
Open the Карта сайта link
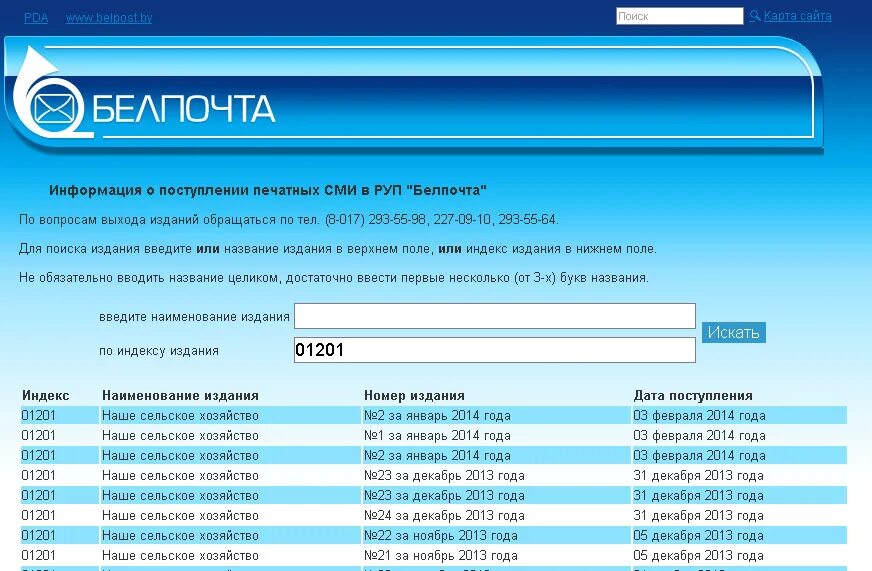pyautogui.click(x=797, y=16)
